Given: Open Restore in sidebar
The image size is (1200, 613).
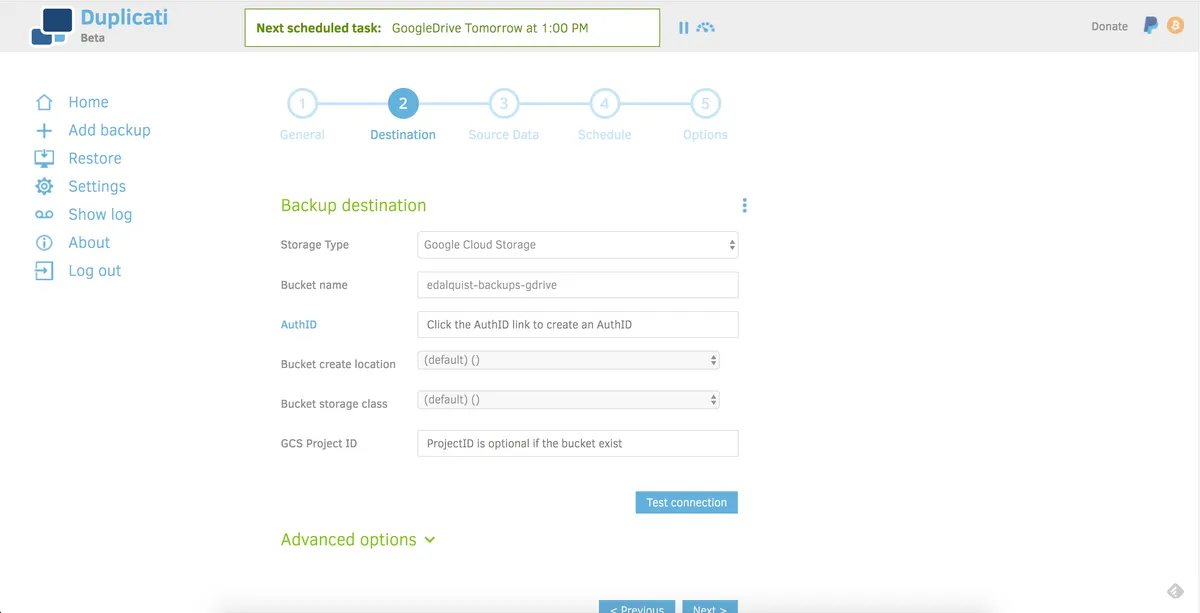Looking at the screenshot, I should [95, 158].
